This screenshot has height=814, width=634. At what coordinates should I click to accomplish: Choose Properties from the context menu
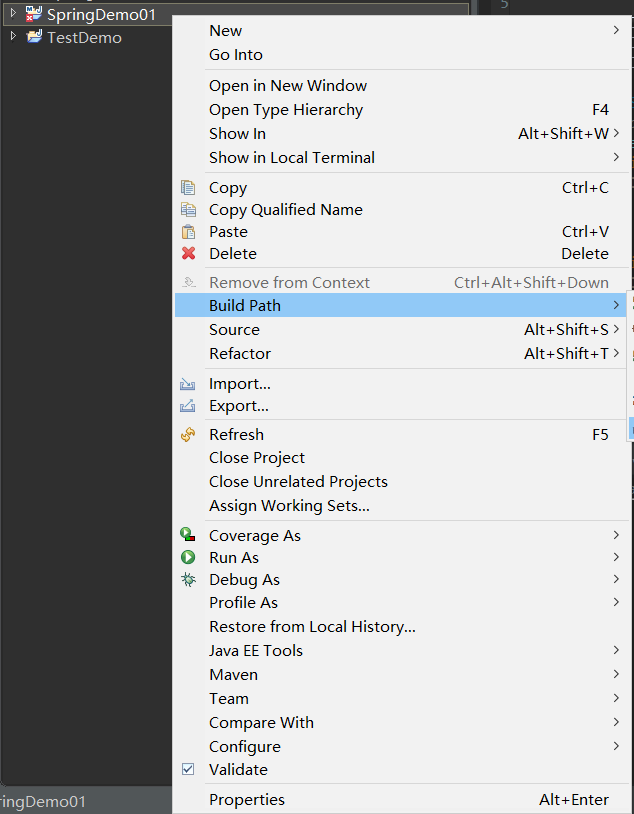click(246, 800)
